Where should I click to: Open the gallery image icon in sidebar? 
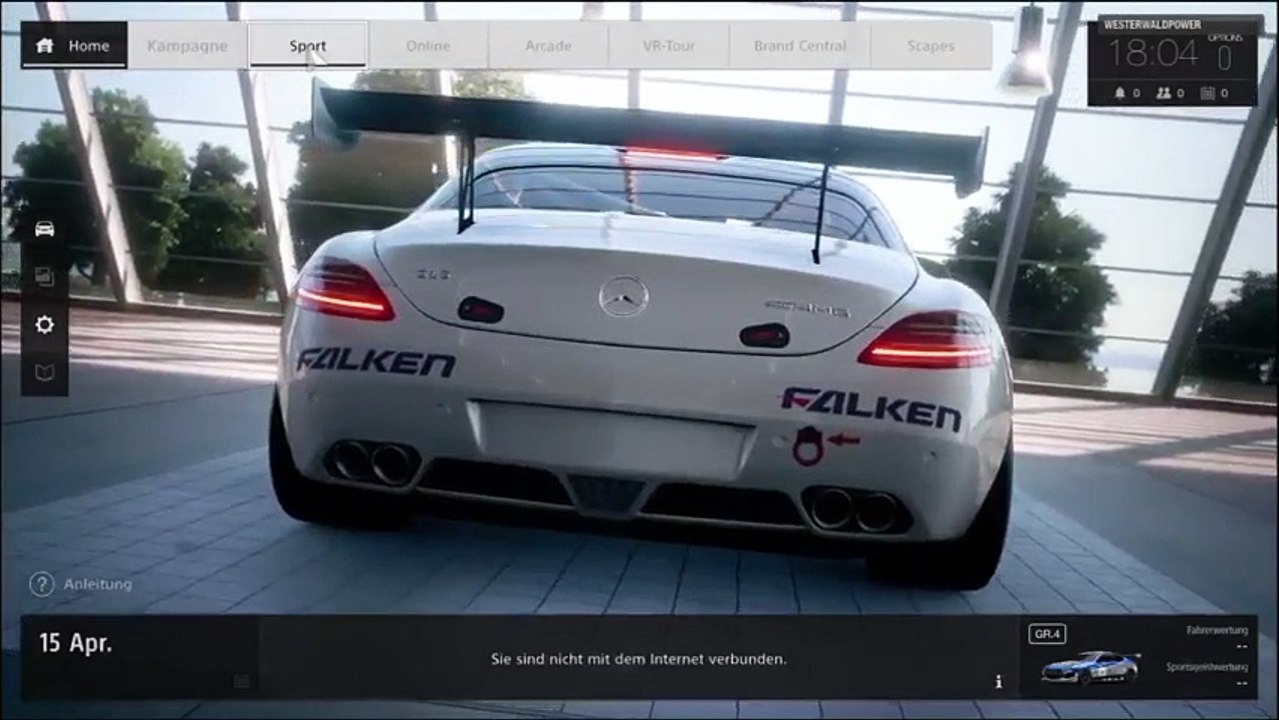point(44,277)
